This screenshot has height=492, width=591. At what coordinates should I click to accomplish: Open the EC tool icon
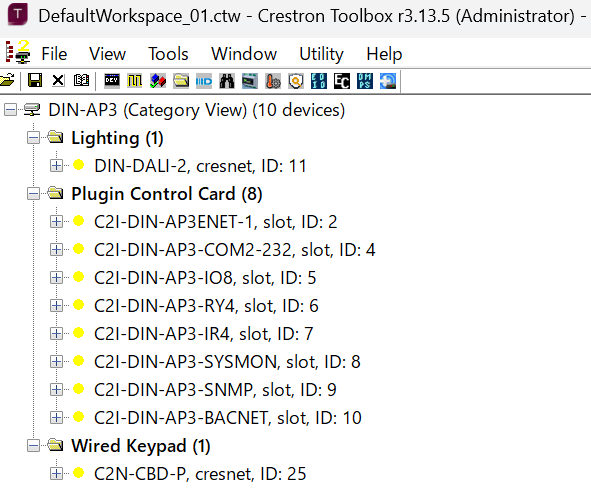342,81
